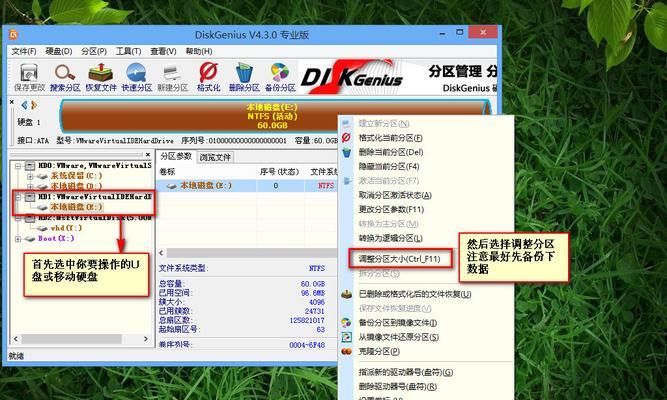Click the 序号(状态) column header
The image size is (667, 400).
point(279,172)
